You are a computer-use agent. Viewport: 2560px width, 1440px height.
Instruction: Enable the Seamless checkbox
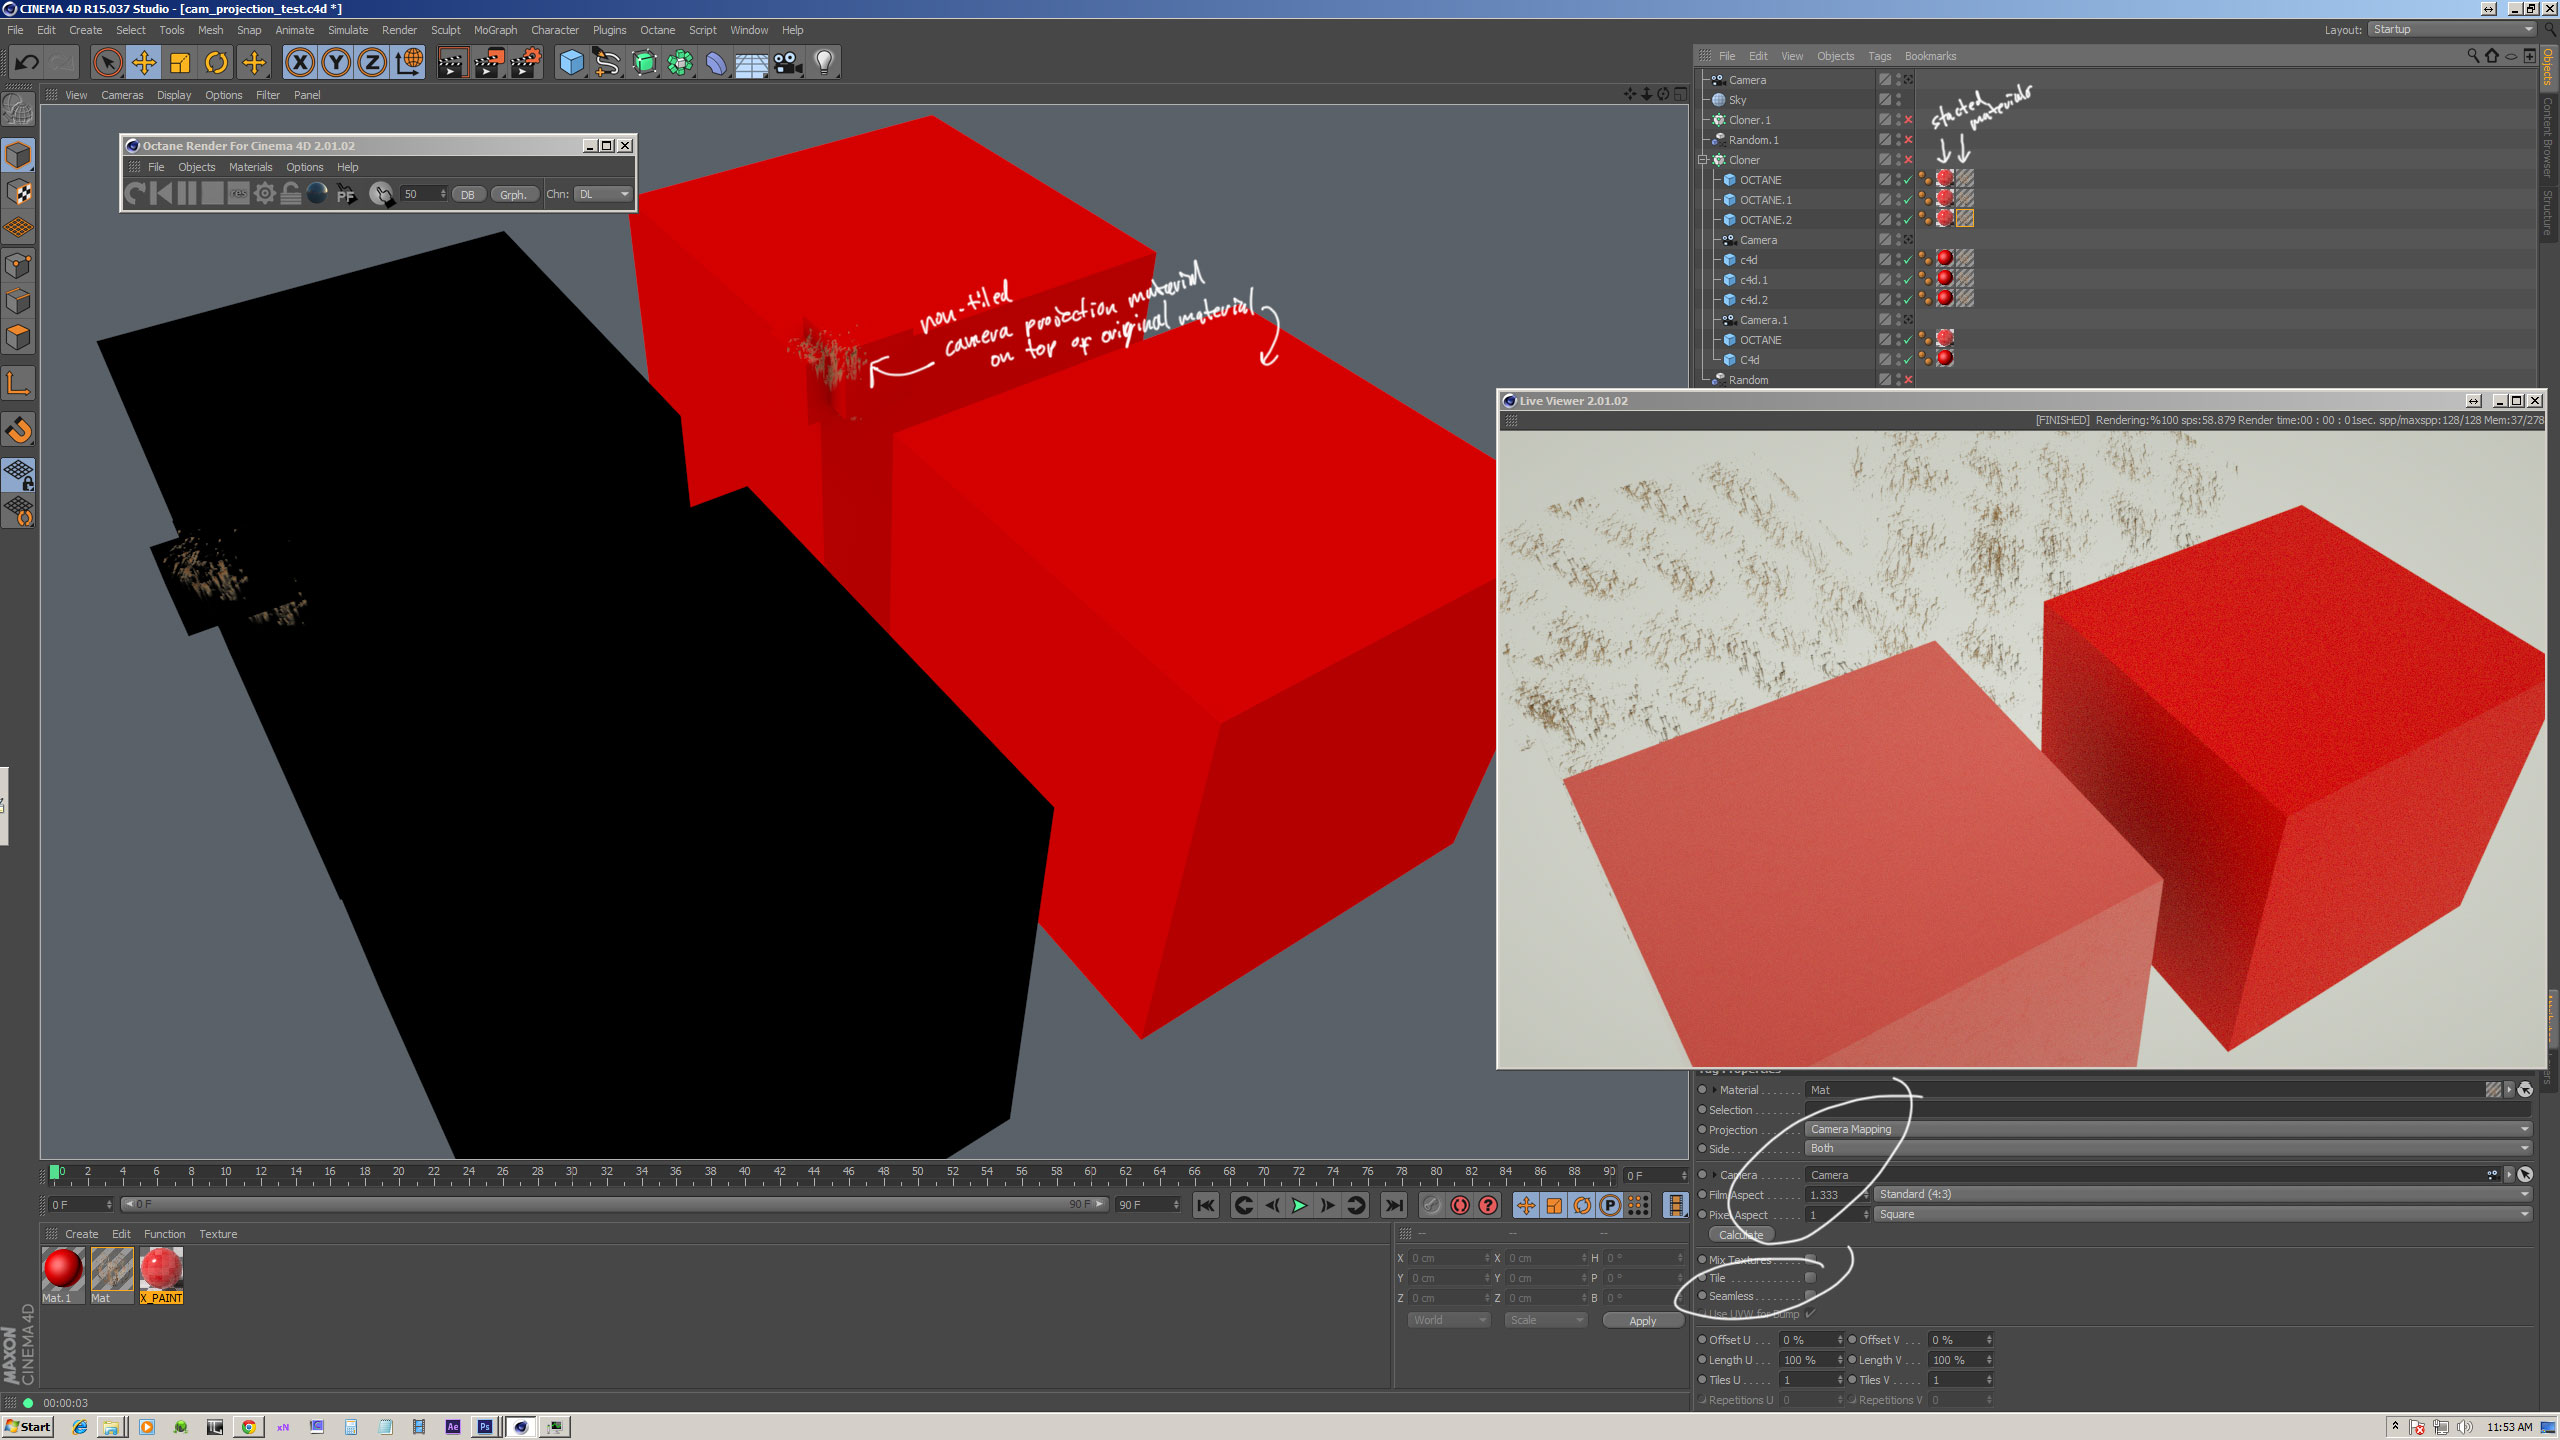(x=1810, y=1296)
